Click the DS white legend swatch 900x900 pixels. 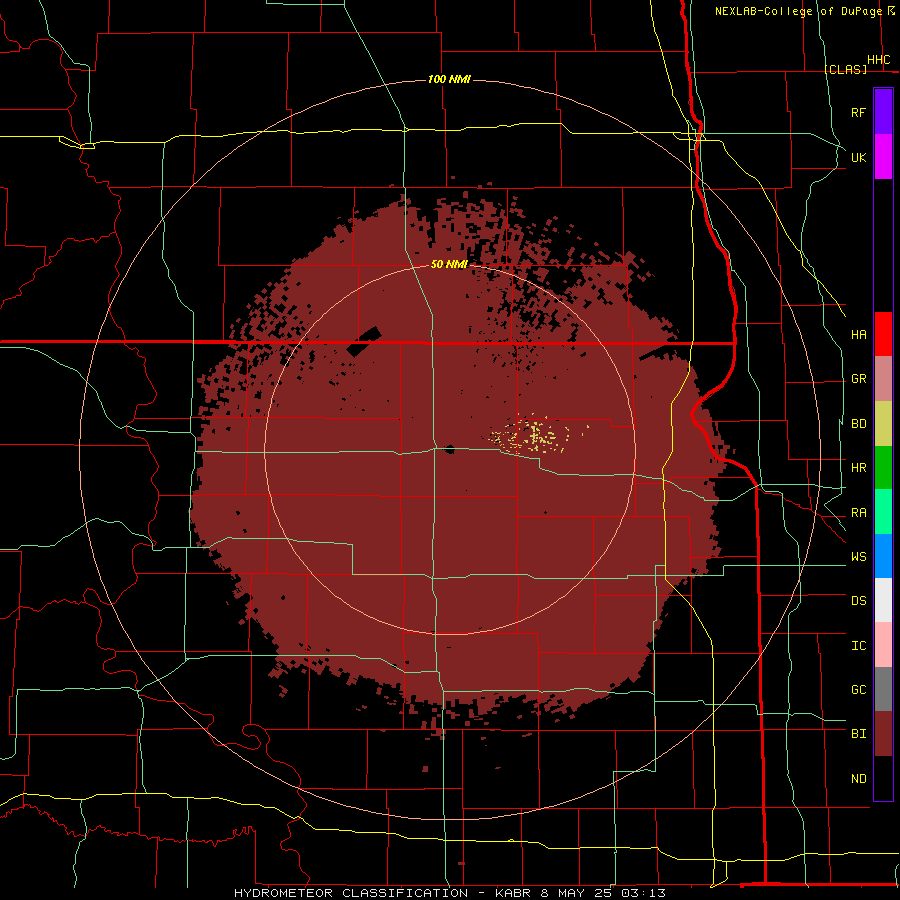pos(883,600)
